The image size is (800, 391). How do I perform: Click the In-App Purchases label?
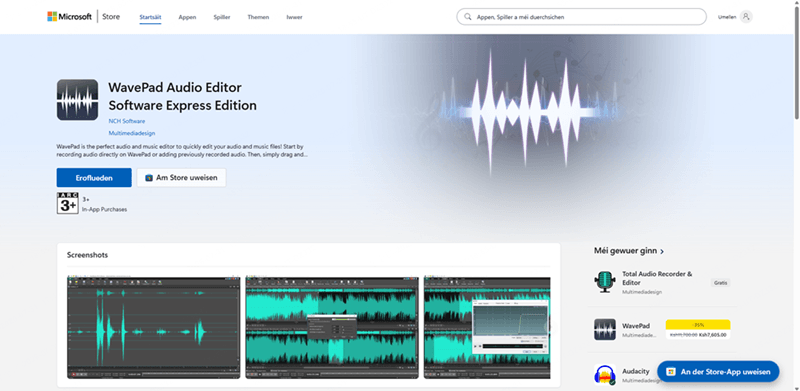click(105, 209)
